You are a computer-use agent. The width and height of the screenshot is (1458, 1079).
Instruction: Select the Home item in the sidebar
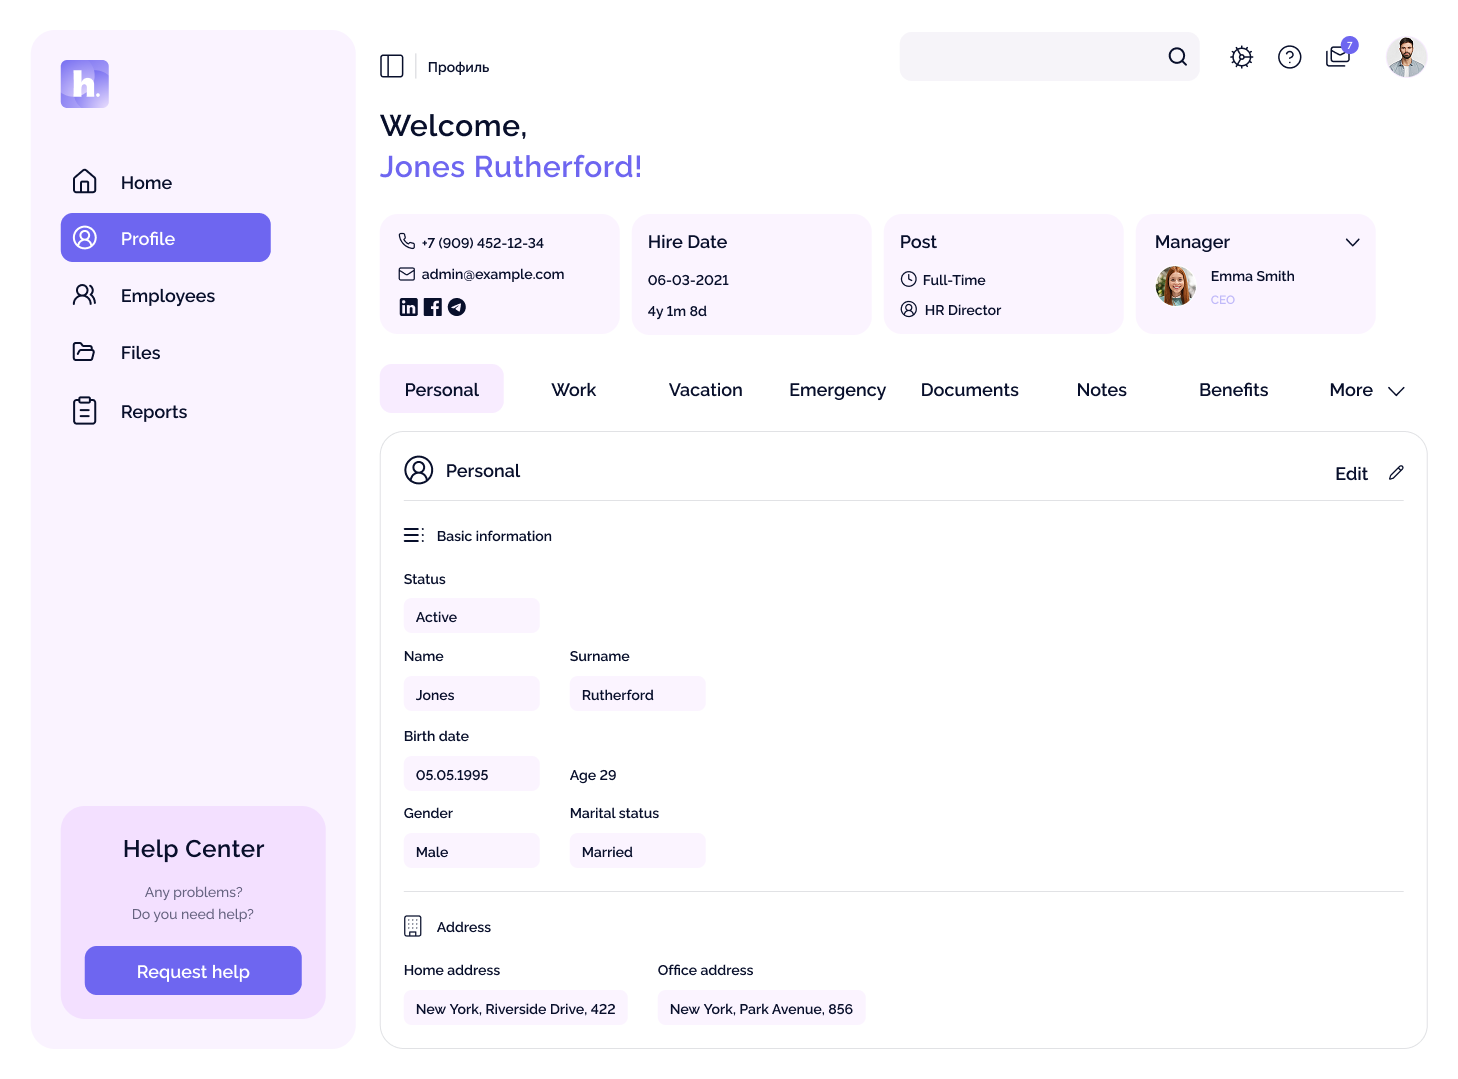(146, 182)
